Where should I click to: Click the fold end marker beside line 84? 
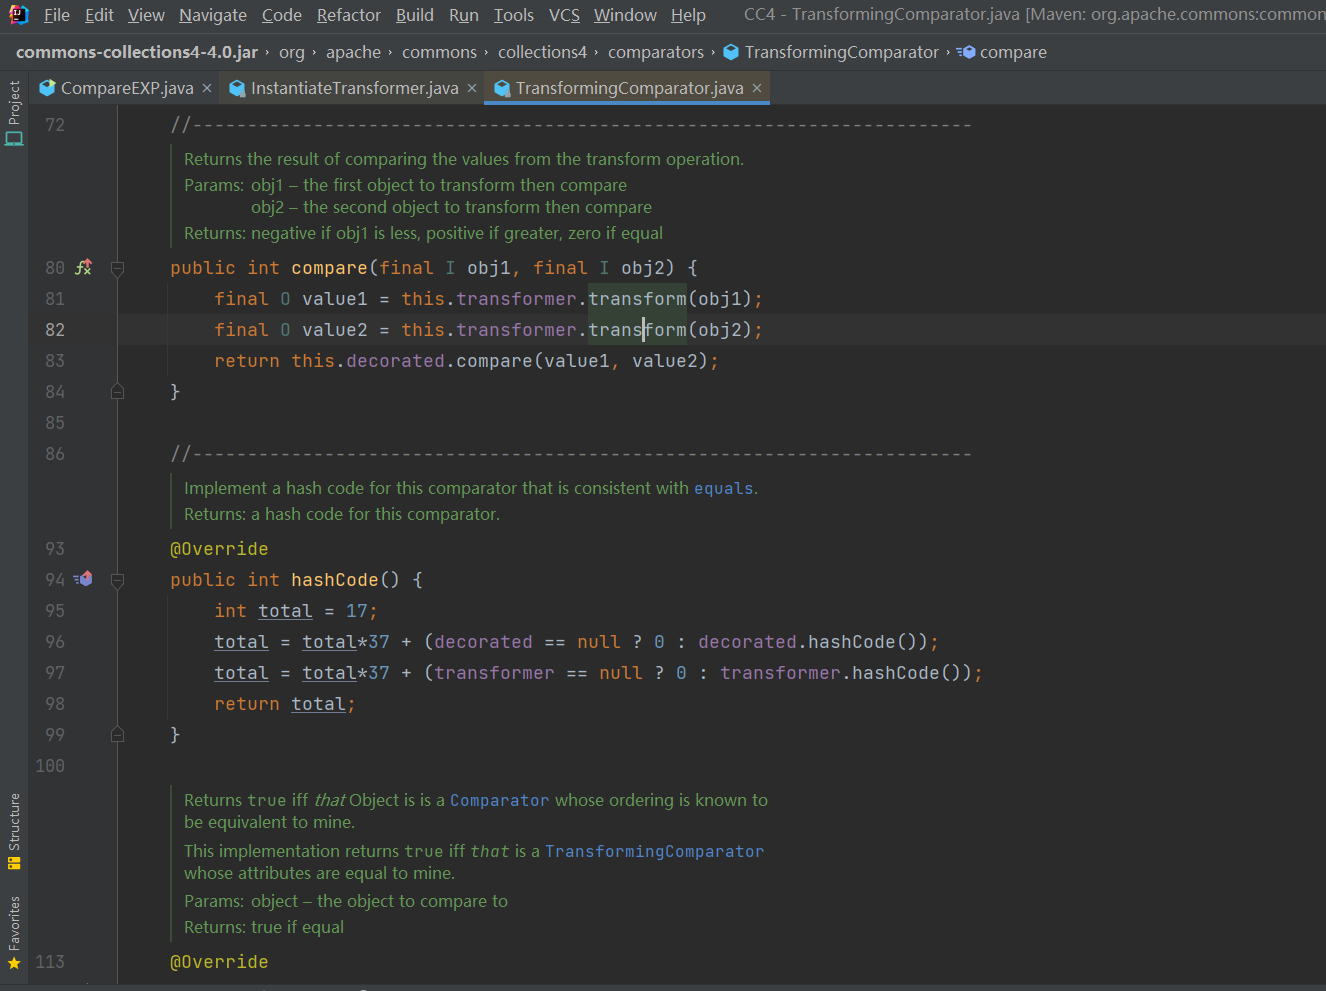(x=117, y=391)
